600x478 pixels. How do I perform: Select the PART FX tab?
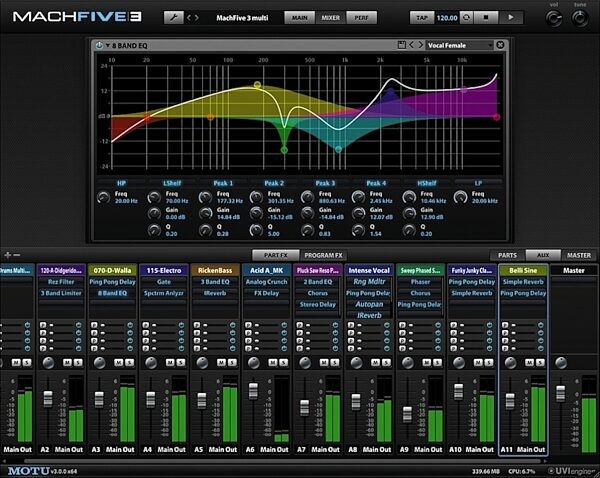[276, 255]
